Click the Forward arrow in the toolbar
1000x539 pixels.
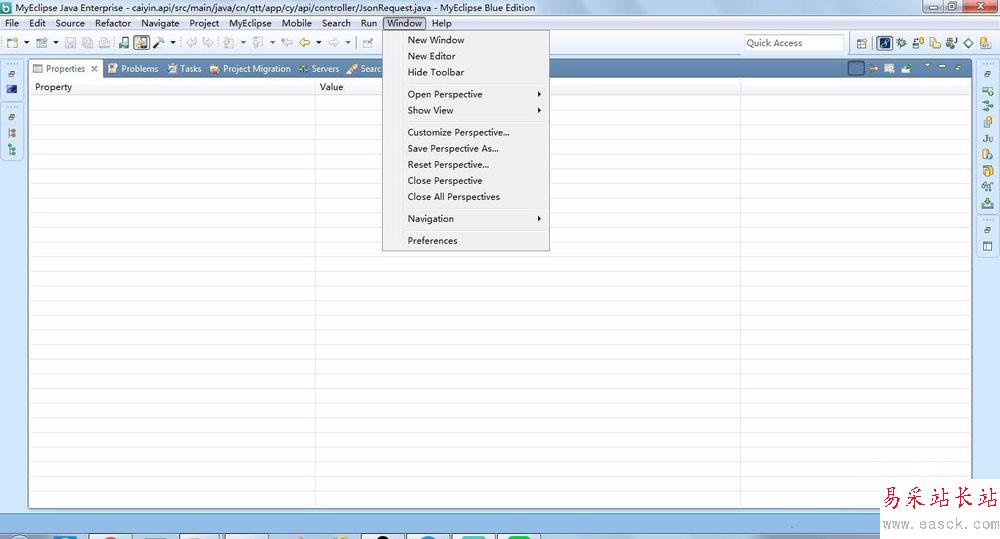pyautogui.click(x=334, y=43)
